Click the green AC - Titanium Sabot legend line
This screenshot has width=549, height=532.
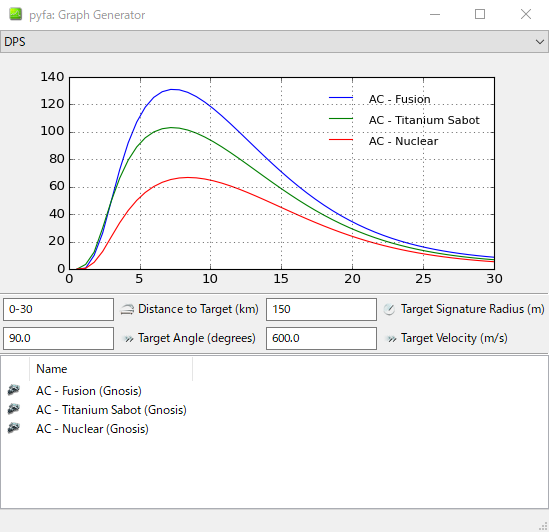tap(341, 119)
